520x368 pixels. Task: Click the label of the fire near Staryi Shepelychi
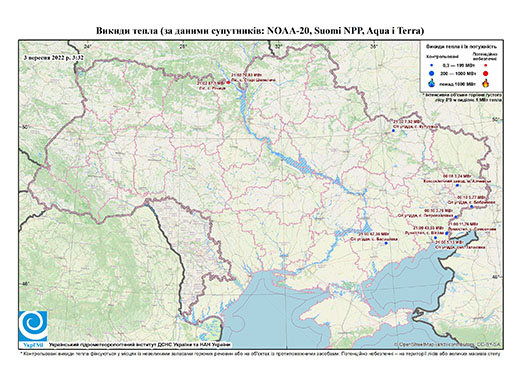coord(253,78)
